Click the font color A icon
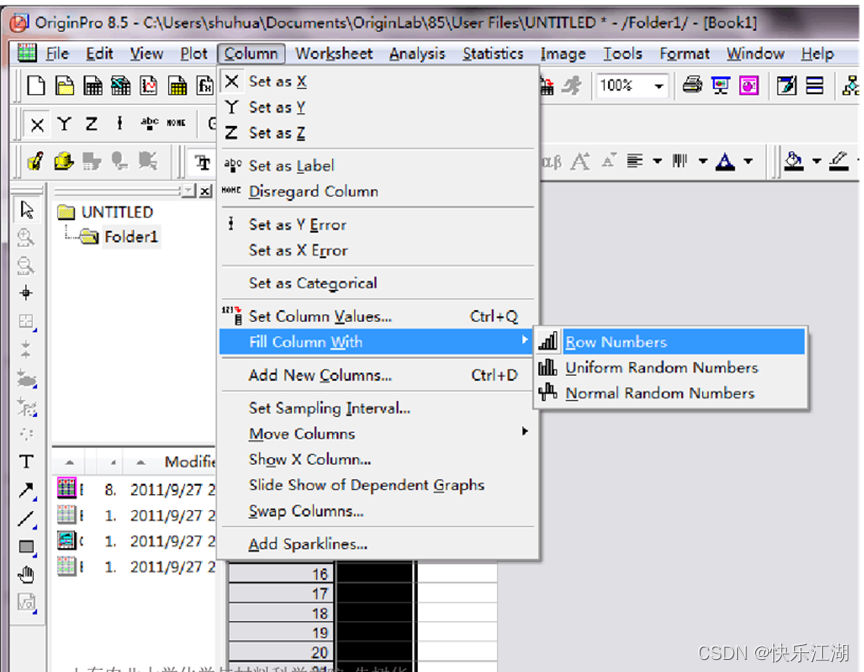 point(725,161)
